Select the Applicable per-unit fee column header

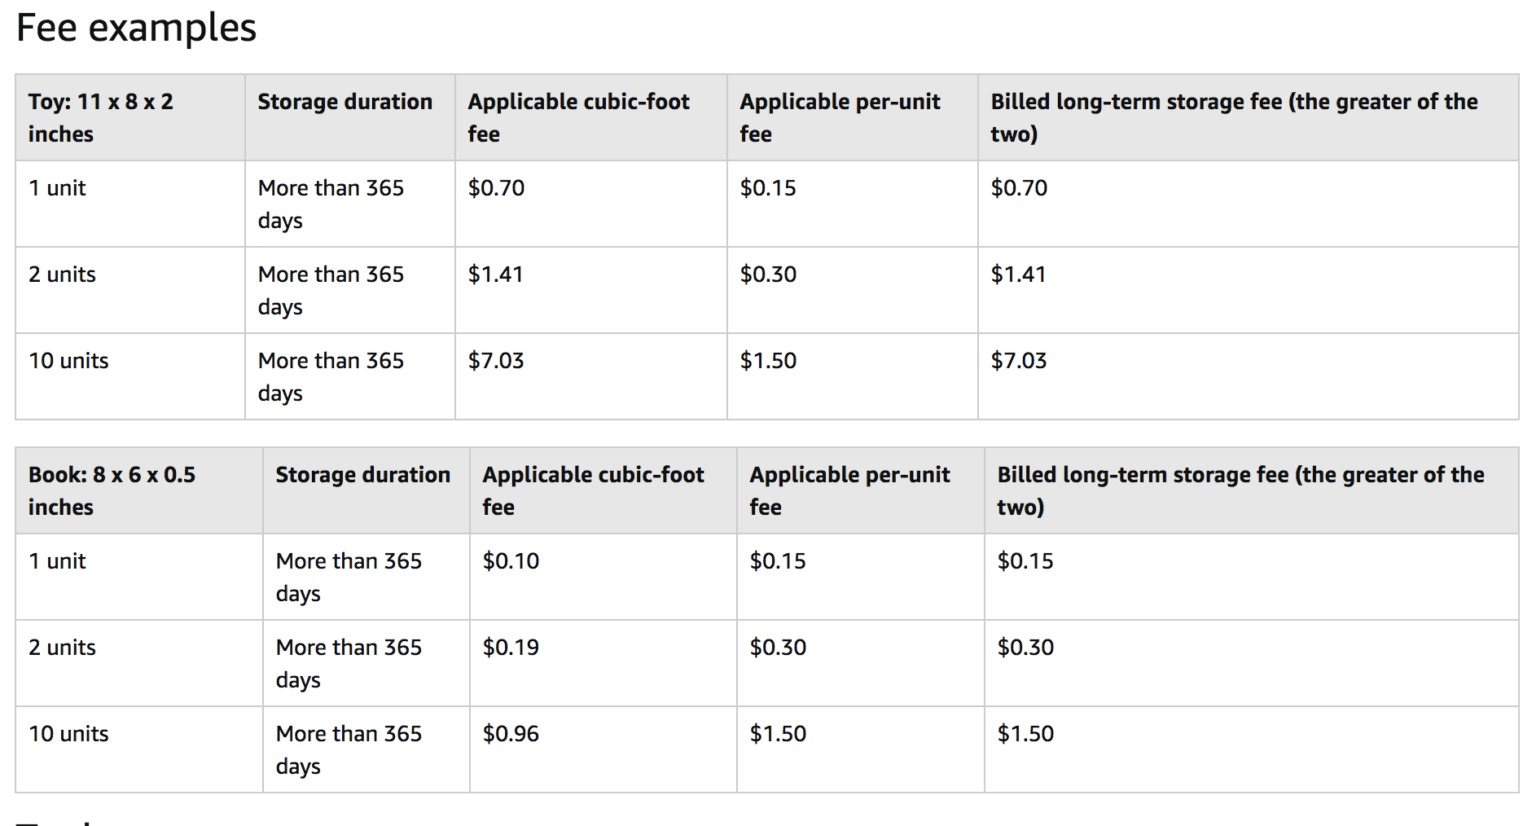(840, 117)
